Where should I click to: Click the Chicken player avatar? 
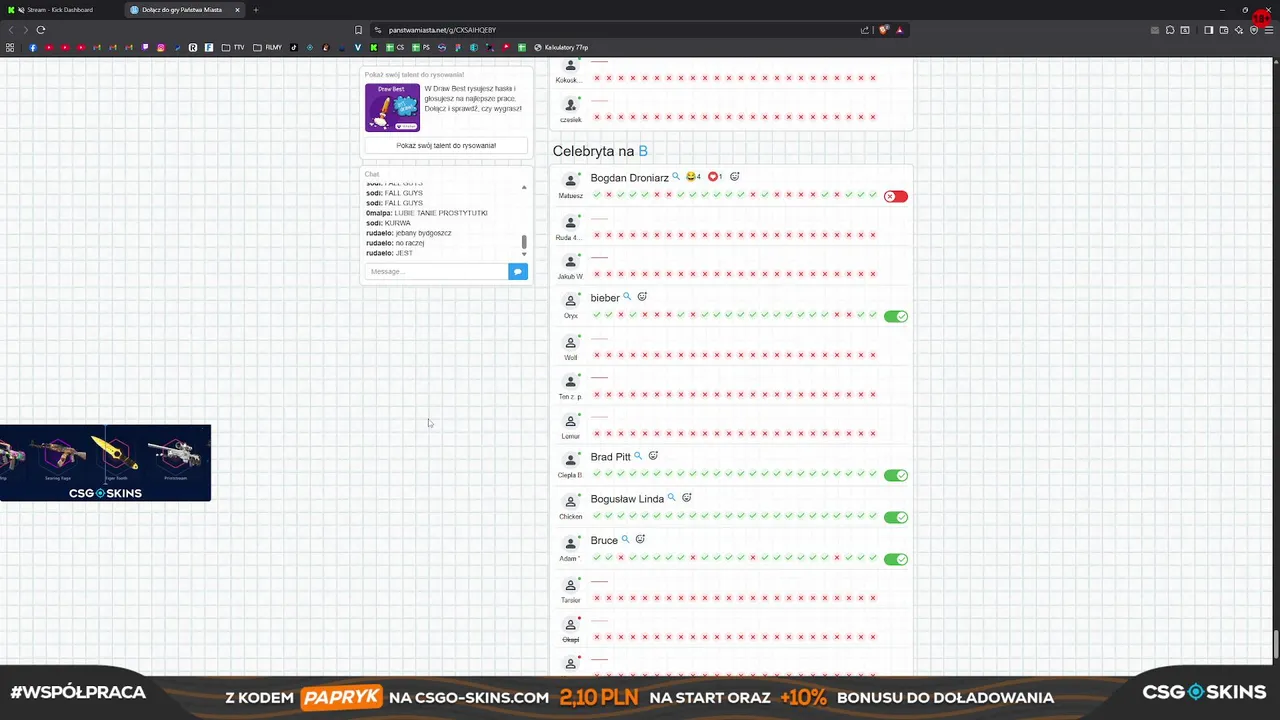pos(570,502)
